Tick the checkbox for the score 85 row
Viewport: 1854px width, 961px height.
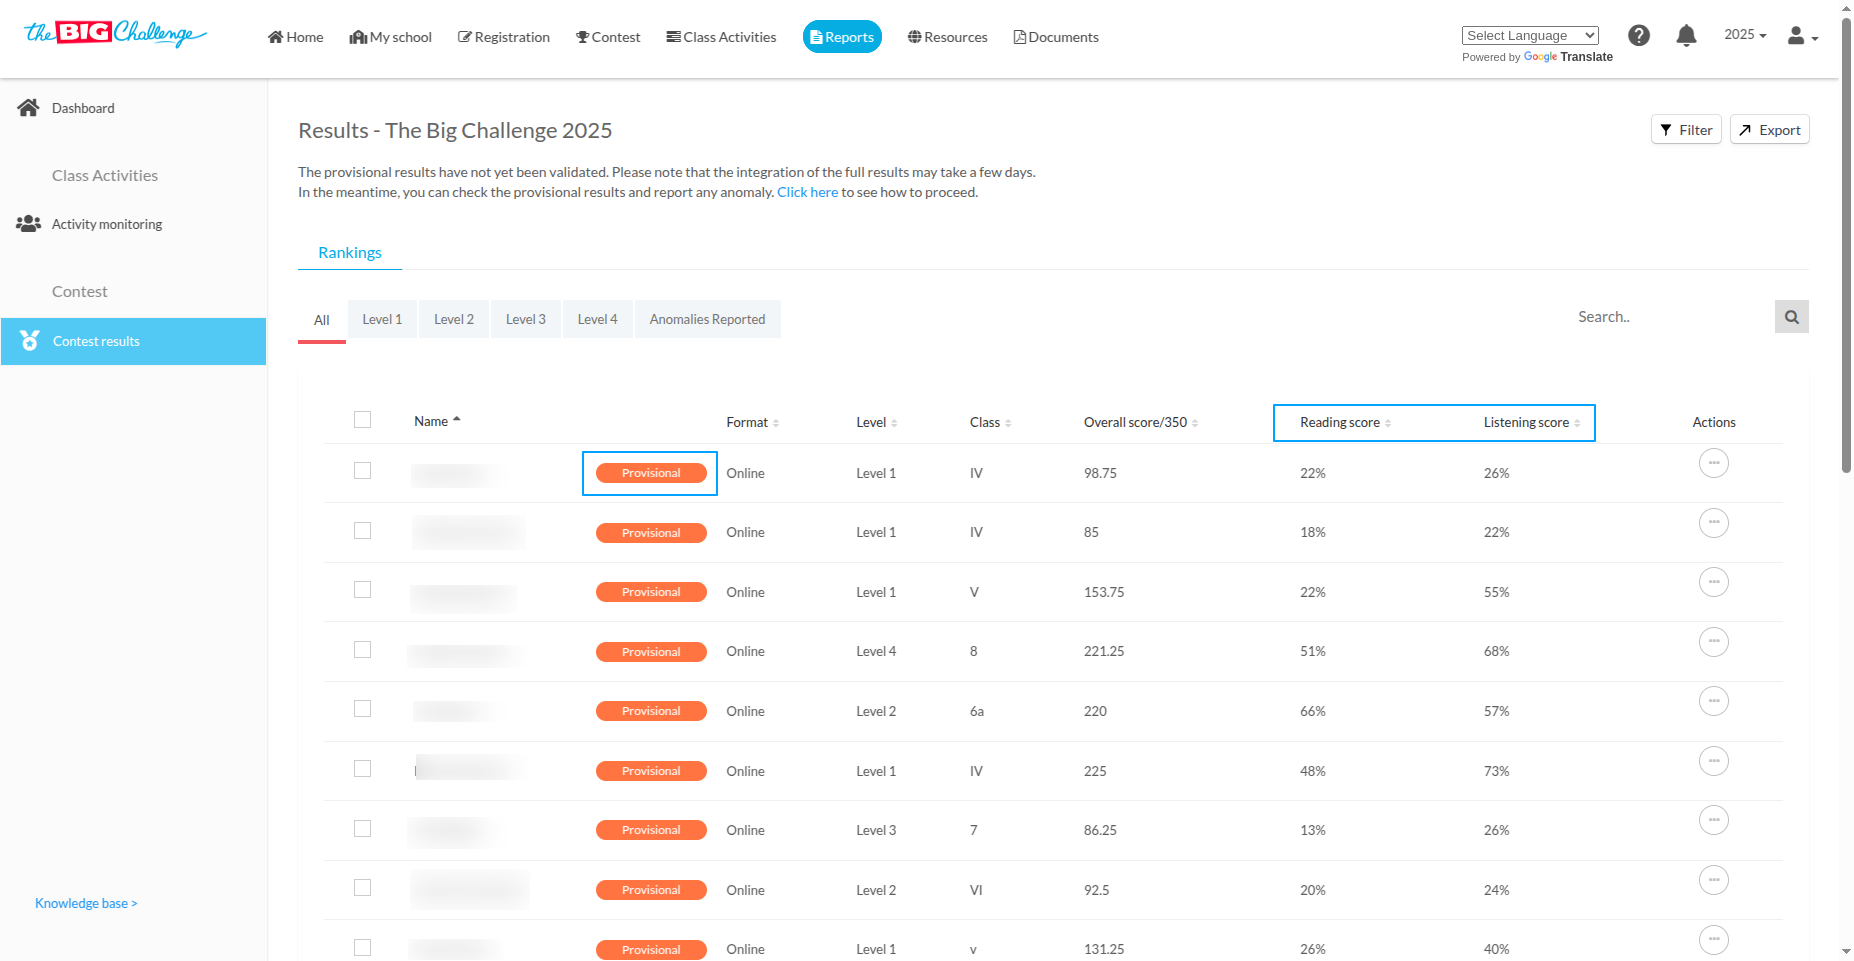[x=362, y=531]
